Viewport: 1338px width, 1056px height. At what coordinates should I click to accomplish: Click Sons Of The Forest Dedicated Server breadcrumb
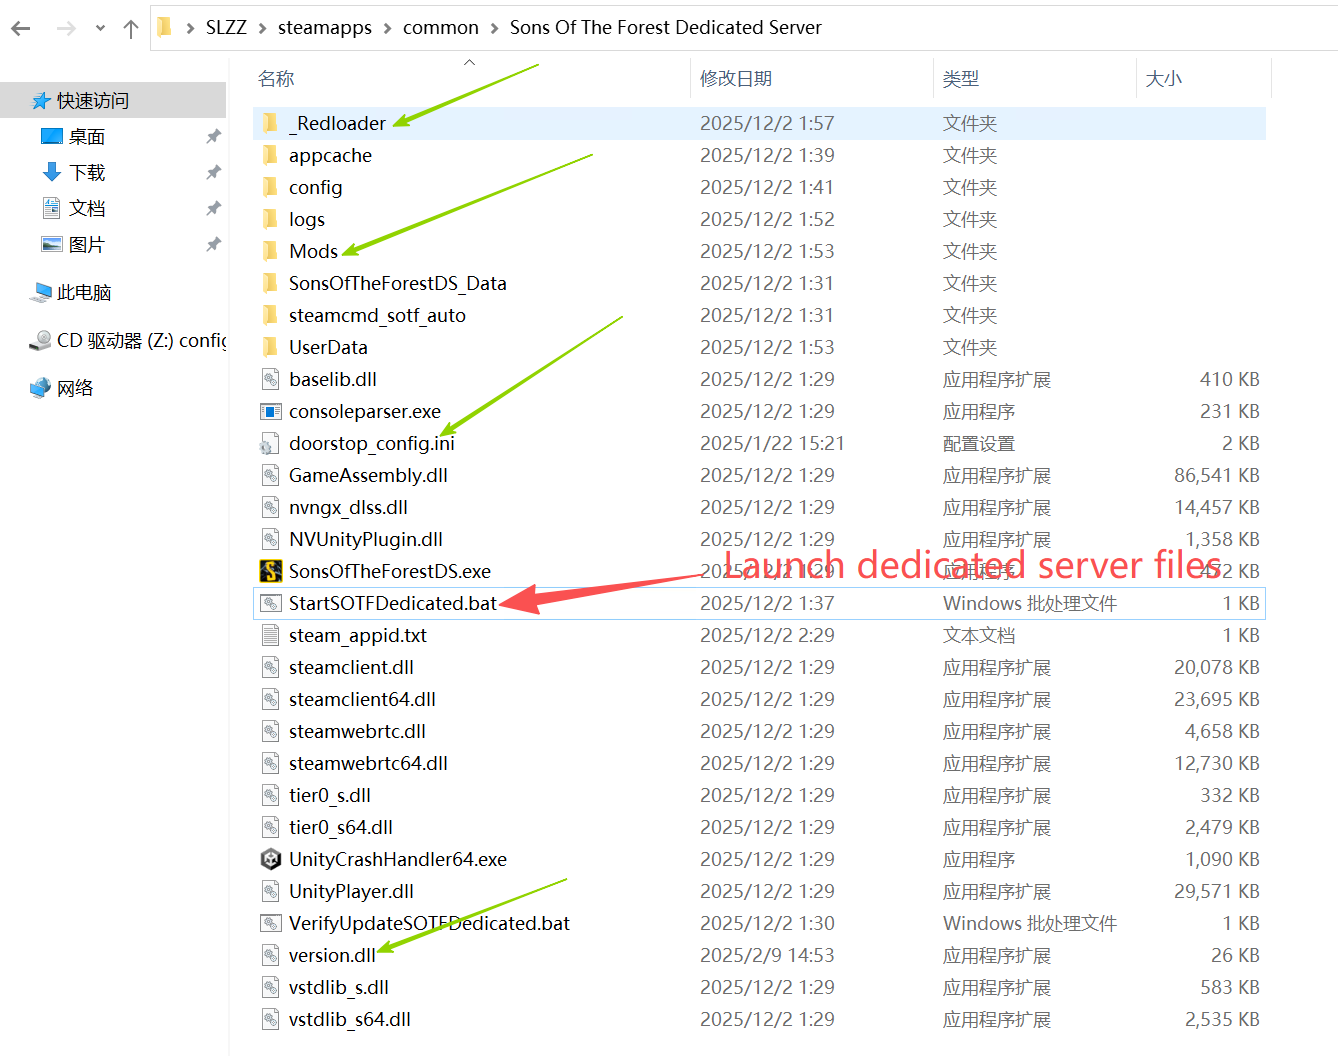[x=666, y=28]
